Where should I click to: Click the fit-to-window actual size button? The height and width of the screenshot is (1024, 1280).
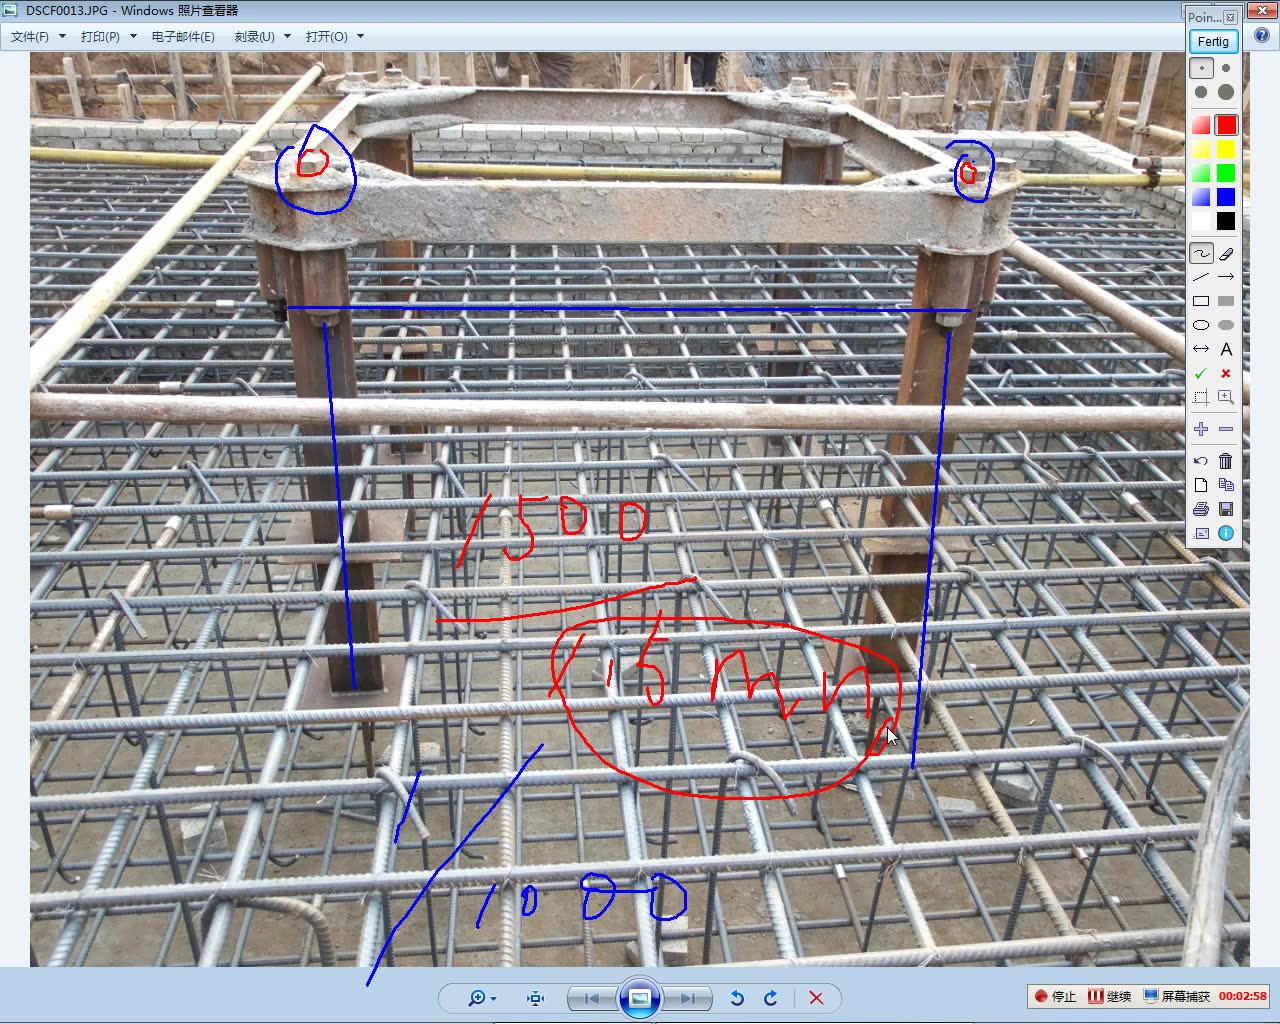[536, 998]
